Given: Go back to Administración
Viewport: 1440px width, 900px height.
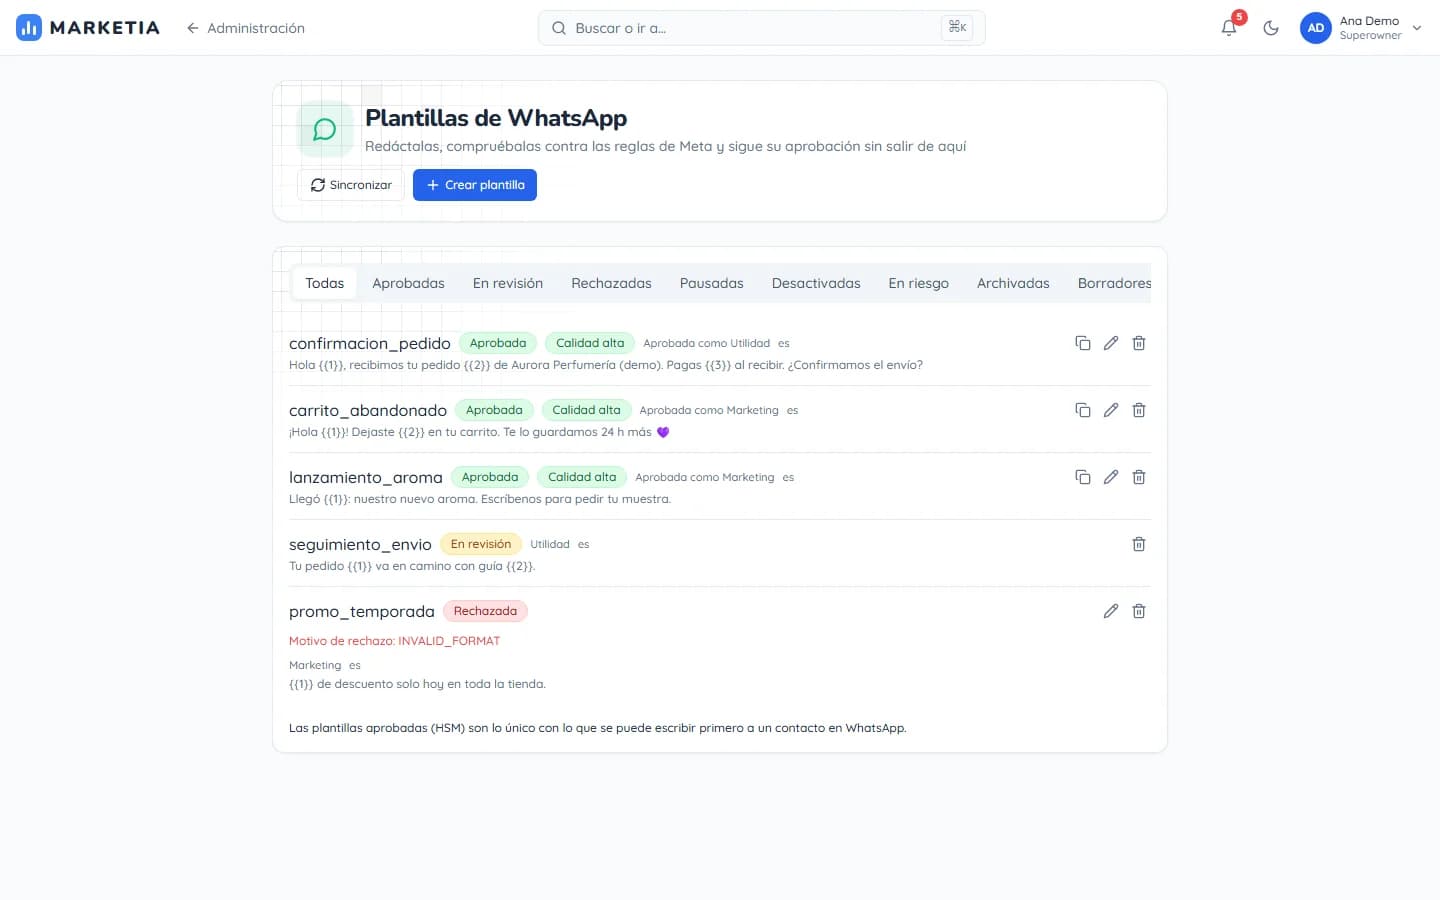Looking at the screenshot, I should (x=245, y=28).
